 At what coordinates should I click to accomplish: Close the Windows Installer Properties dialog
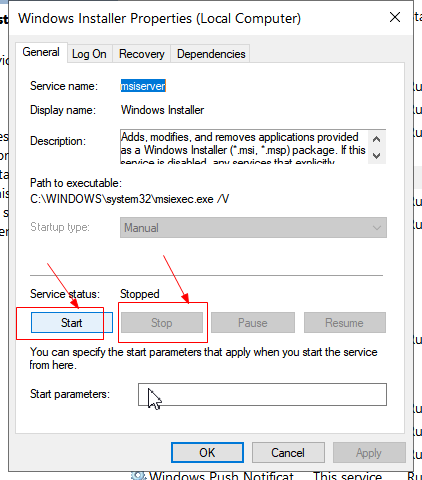[395, 17]
